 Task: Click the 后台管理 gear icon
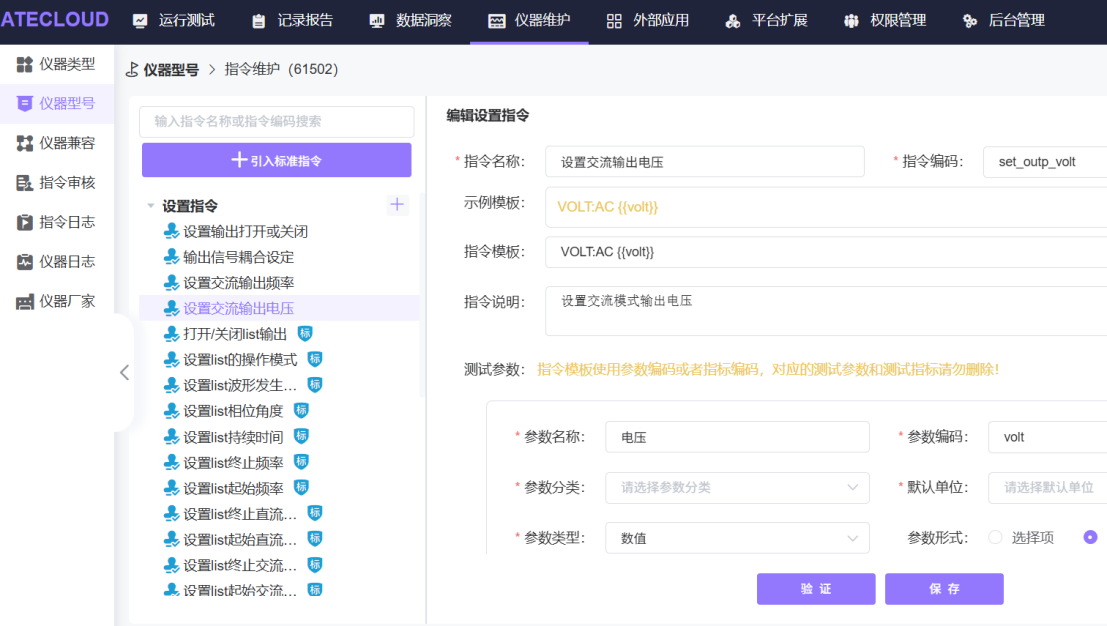point(970,21)
